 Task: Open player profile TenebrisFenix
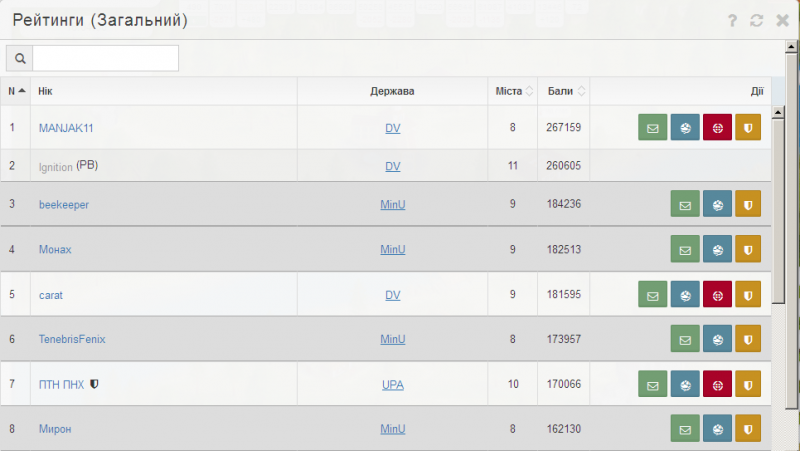71,340
